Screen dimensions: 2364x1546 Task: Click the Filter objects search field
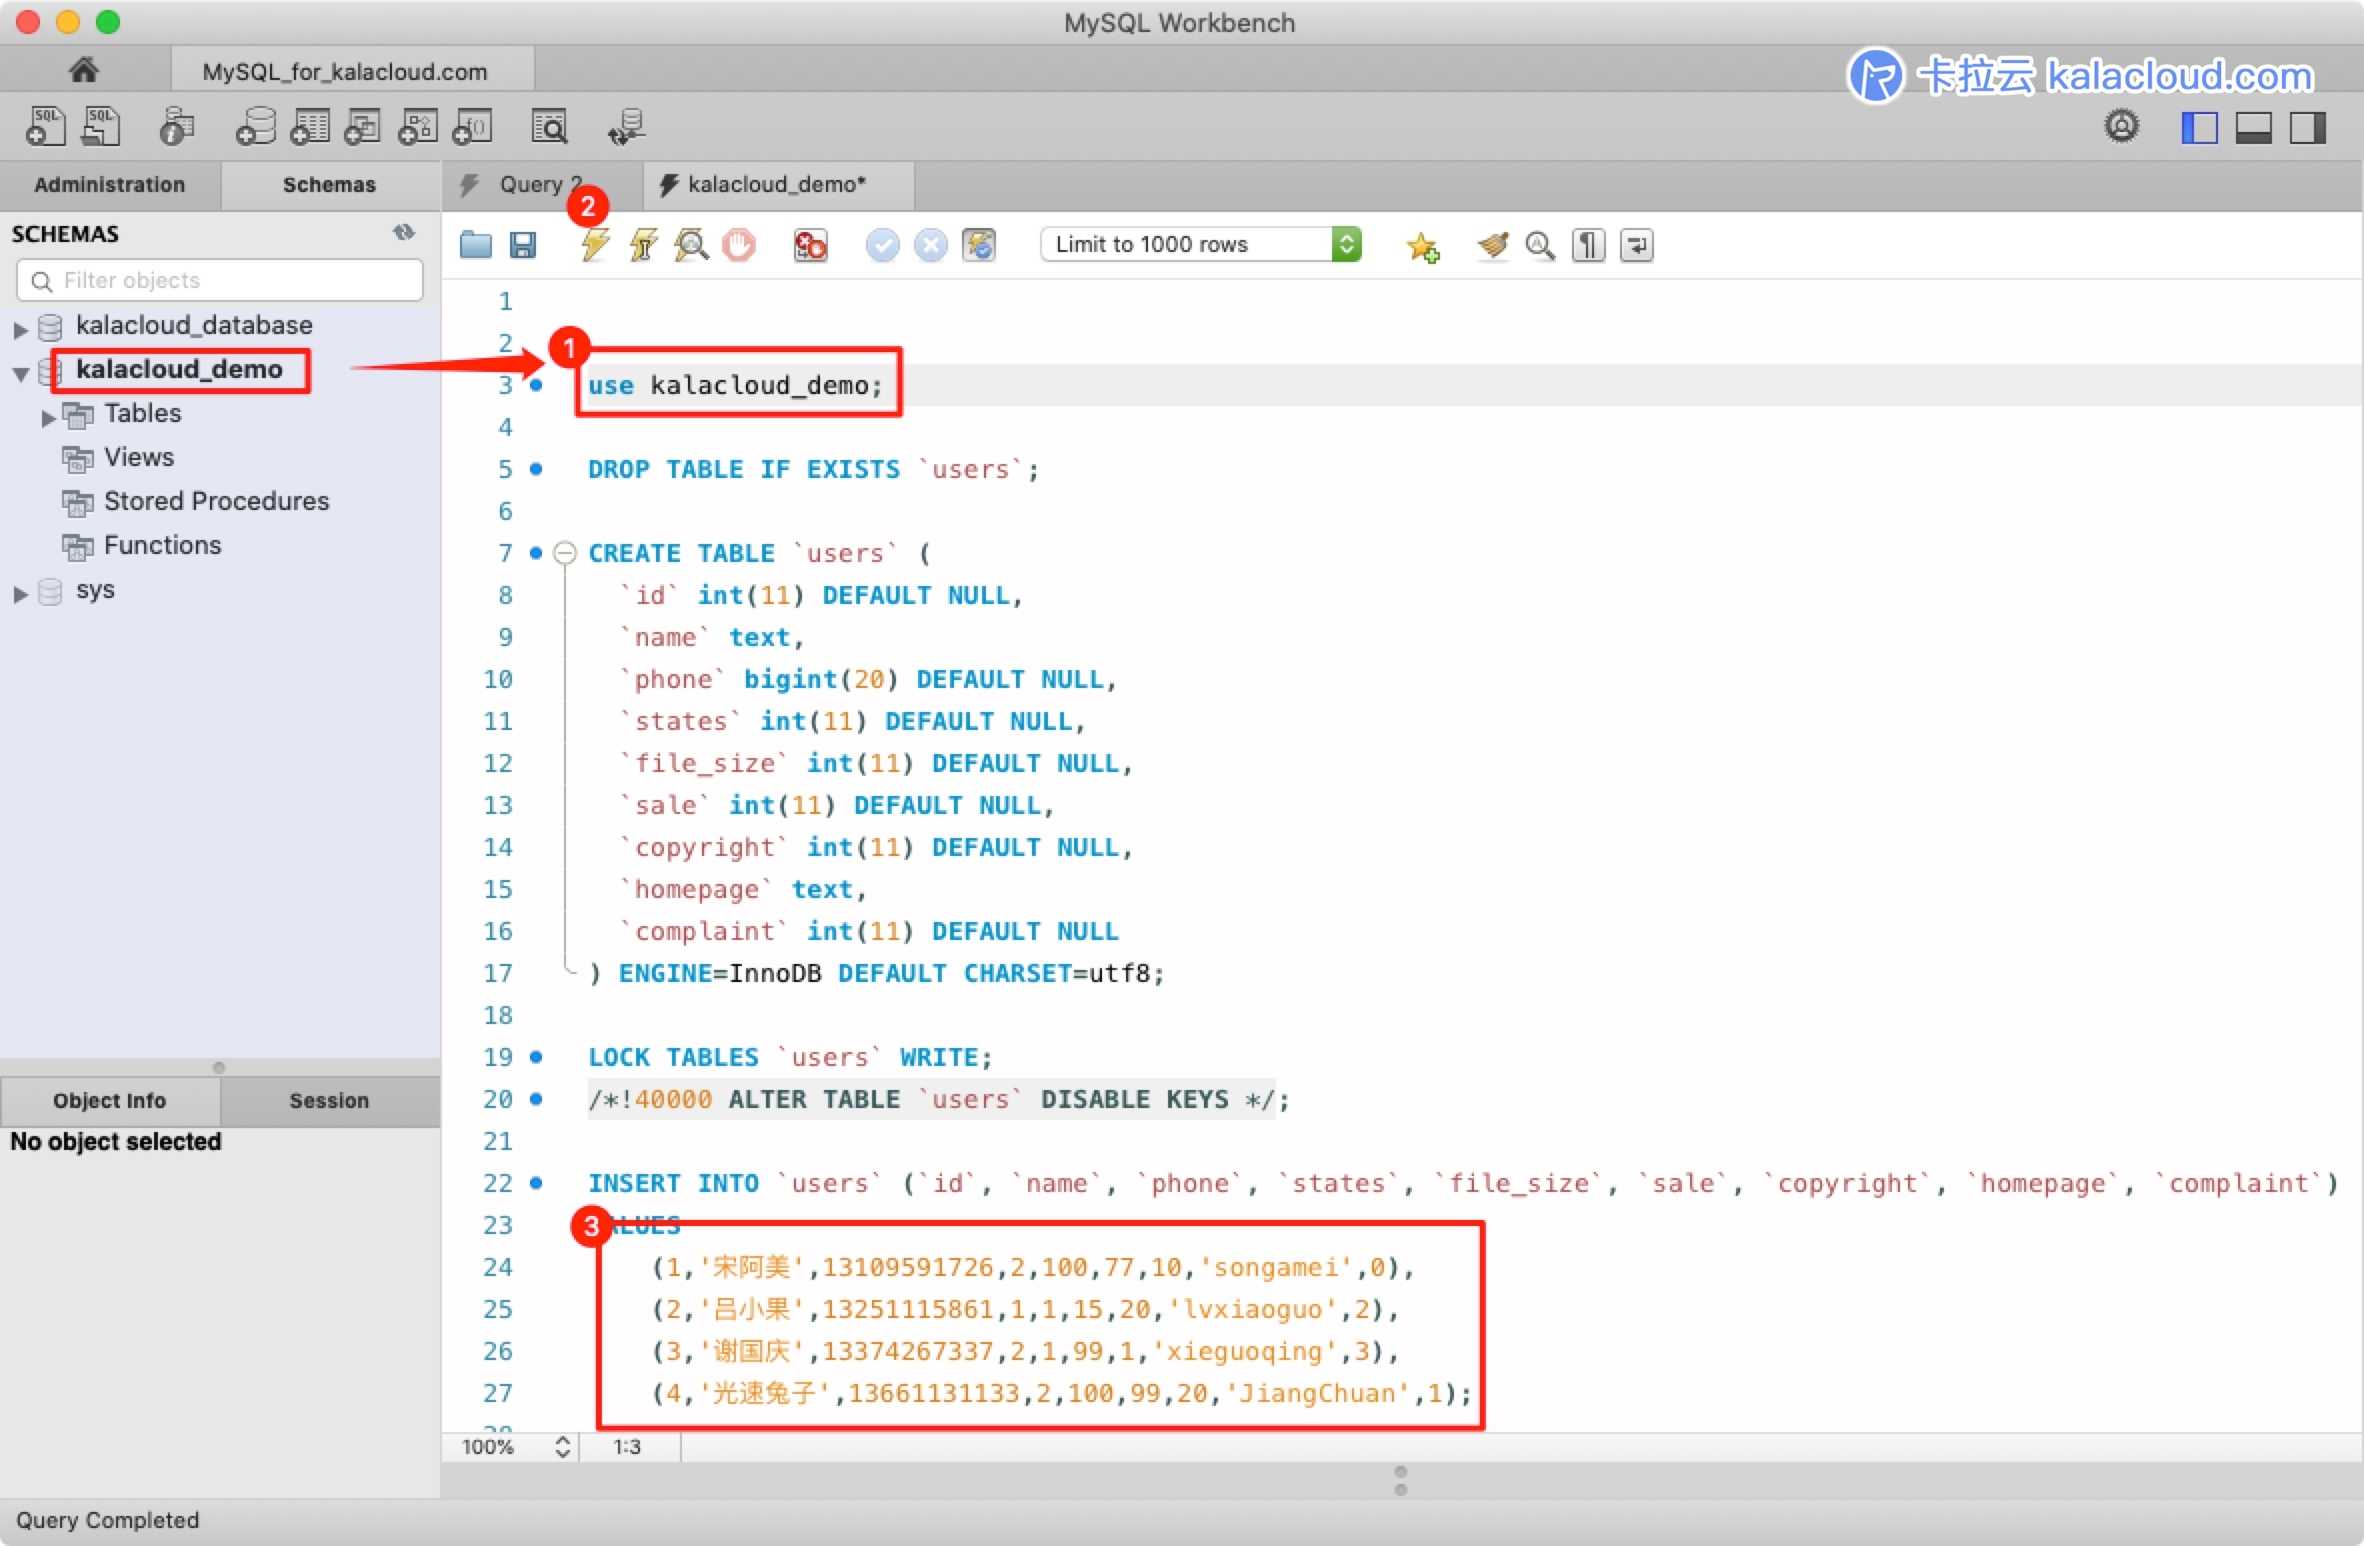220,280
